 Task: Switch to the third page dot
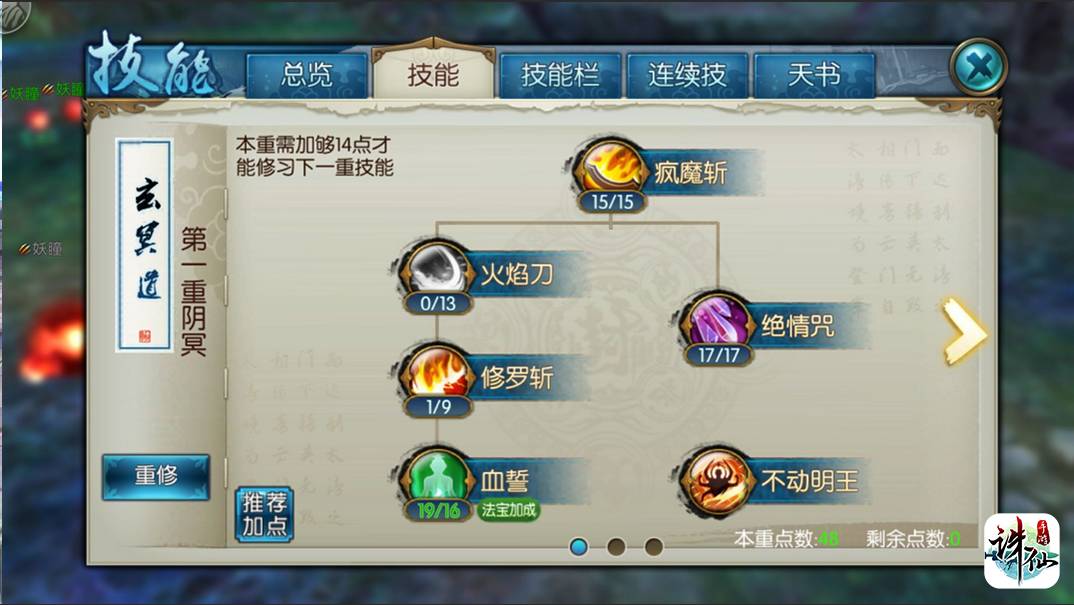click(x=653, y=546)
